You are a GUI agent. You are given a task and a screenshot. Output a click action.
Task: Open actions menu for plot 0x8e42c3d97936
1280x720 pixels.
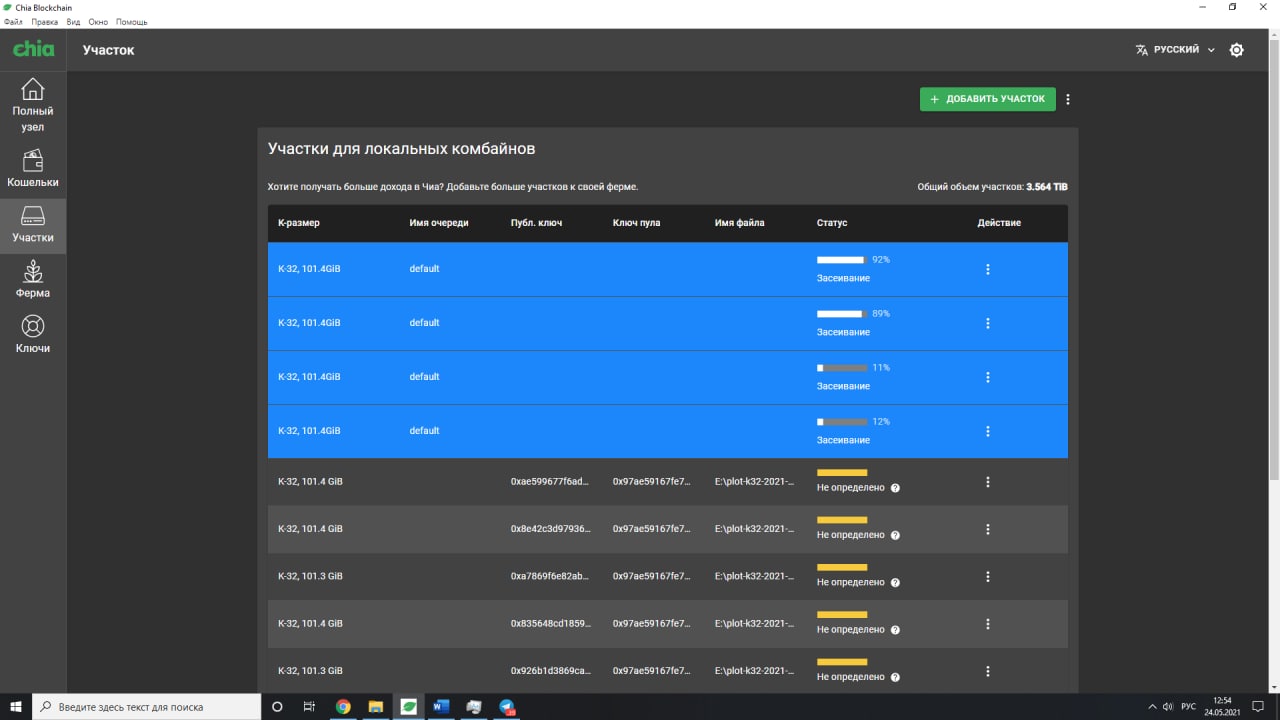988,529
